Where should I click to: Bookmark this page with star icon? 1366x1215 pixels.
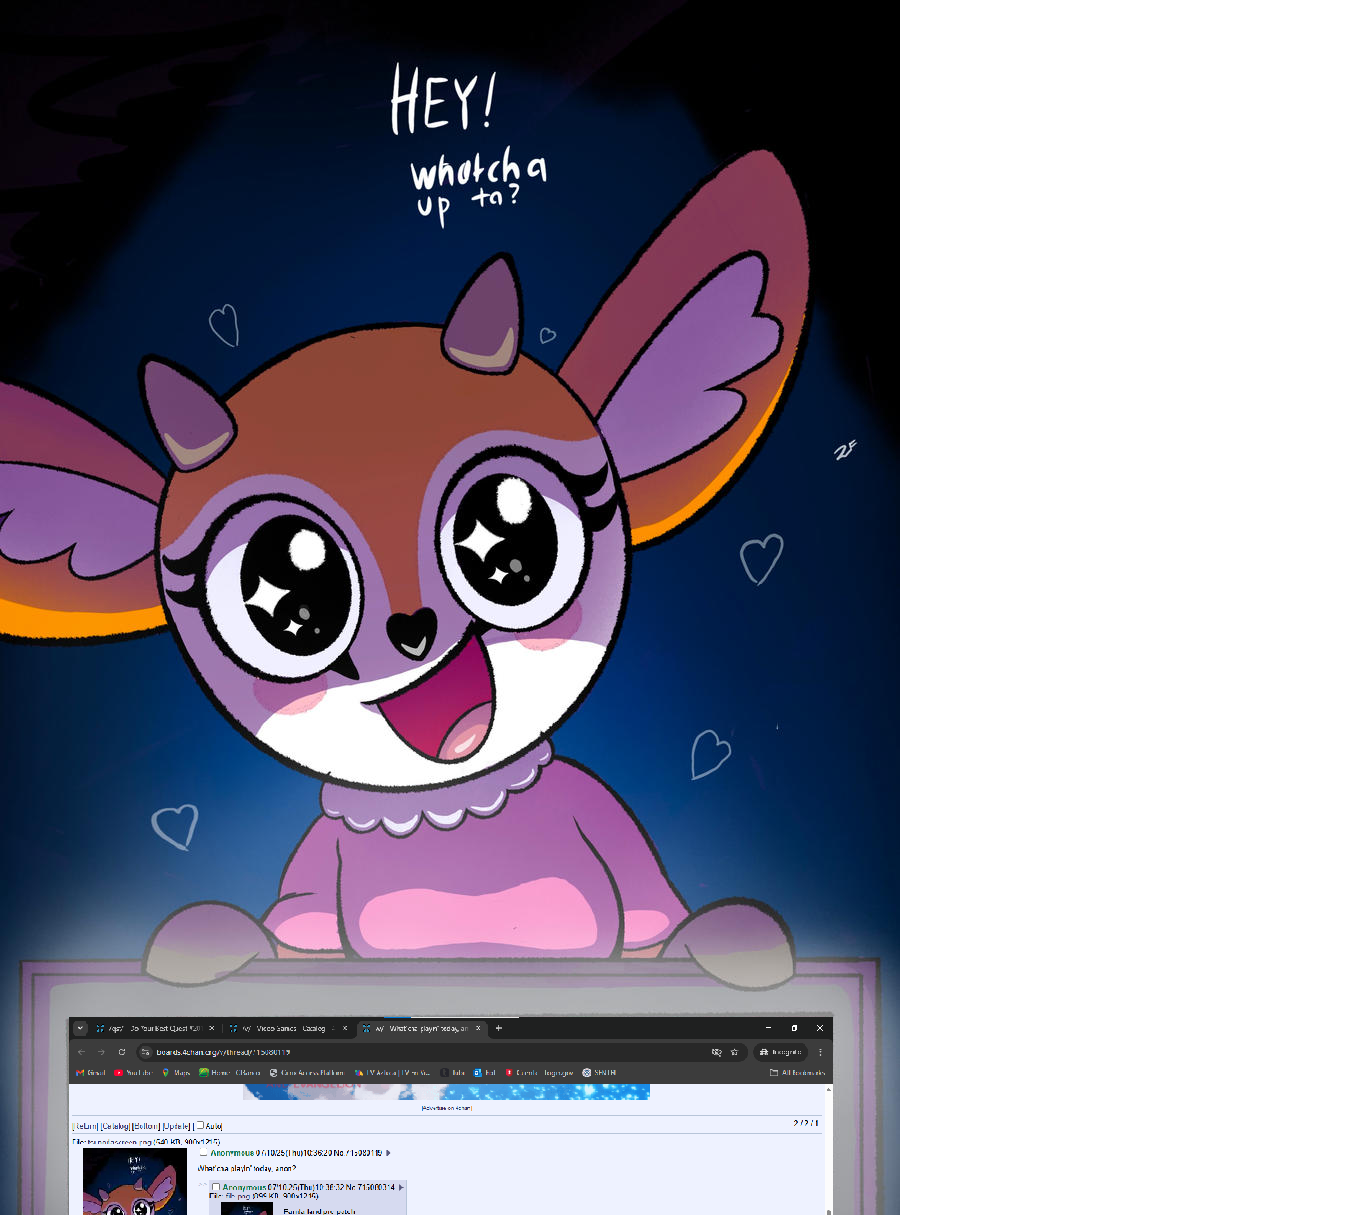pyautogui.click(x=734, y=1052)
